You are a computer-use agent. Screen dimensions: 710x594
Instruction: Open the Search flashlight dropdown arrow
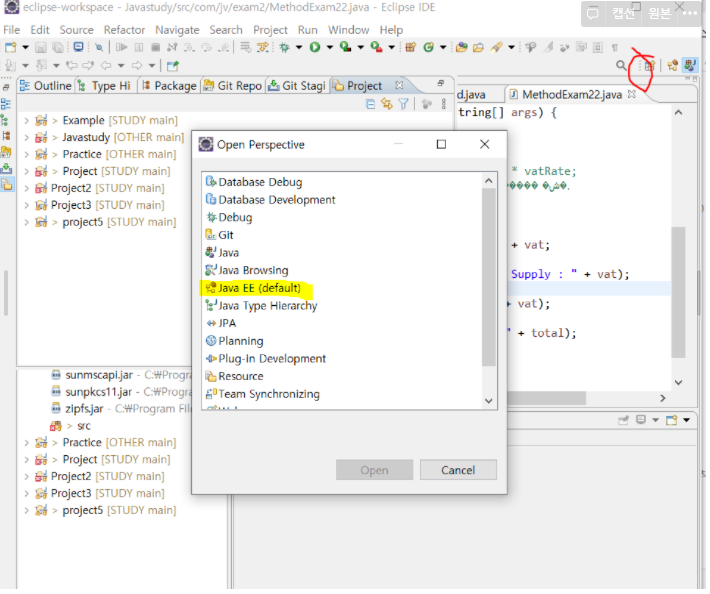coord(511,47)
